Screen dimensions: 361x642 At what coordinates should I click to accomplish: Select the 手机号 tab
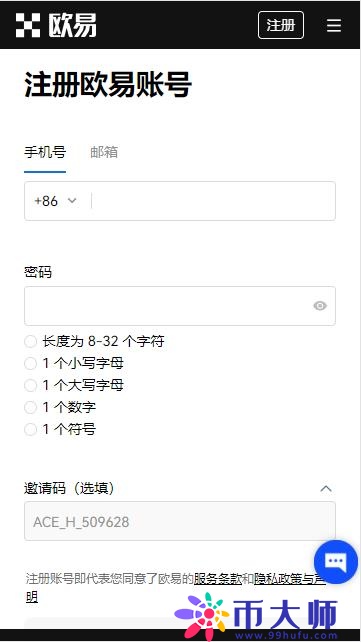coord(45,152)
